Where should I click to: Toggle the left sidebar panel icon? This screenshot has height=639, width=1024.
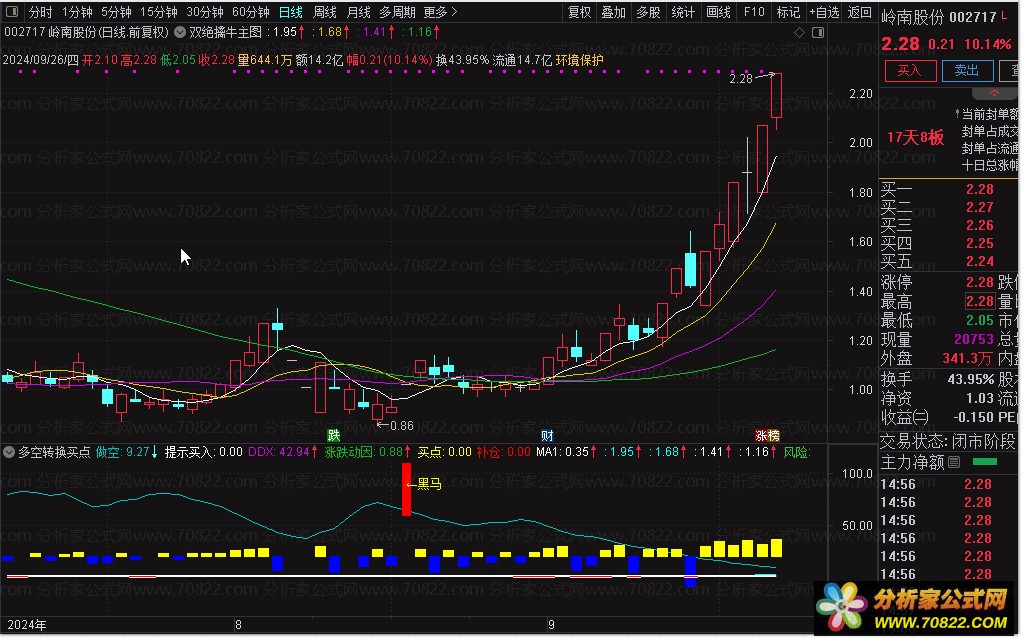12,12
